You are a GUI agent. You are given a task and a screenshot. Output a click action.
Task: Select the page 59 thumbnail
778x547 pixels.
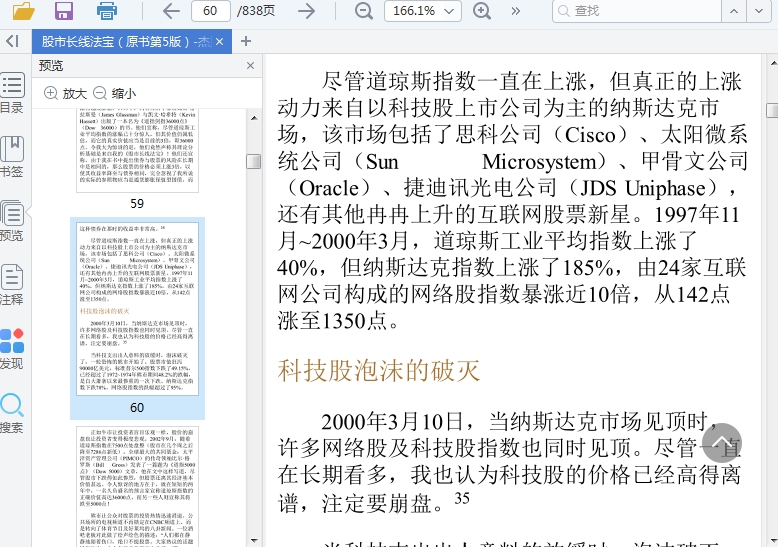coord(137,150)
